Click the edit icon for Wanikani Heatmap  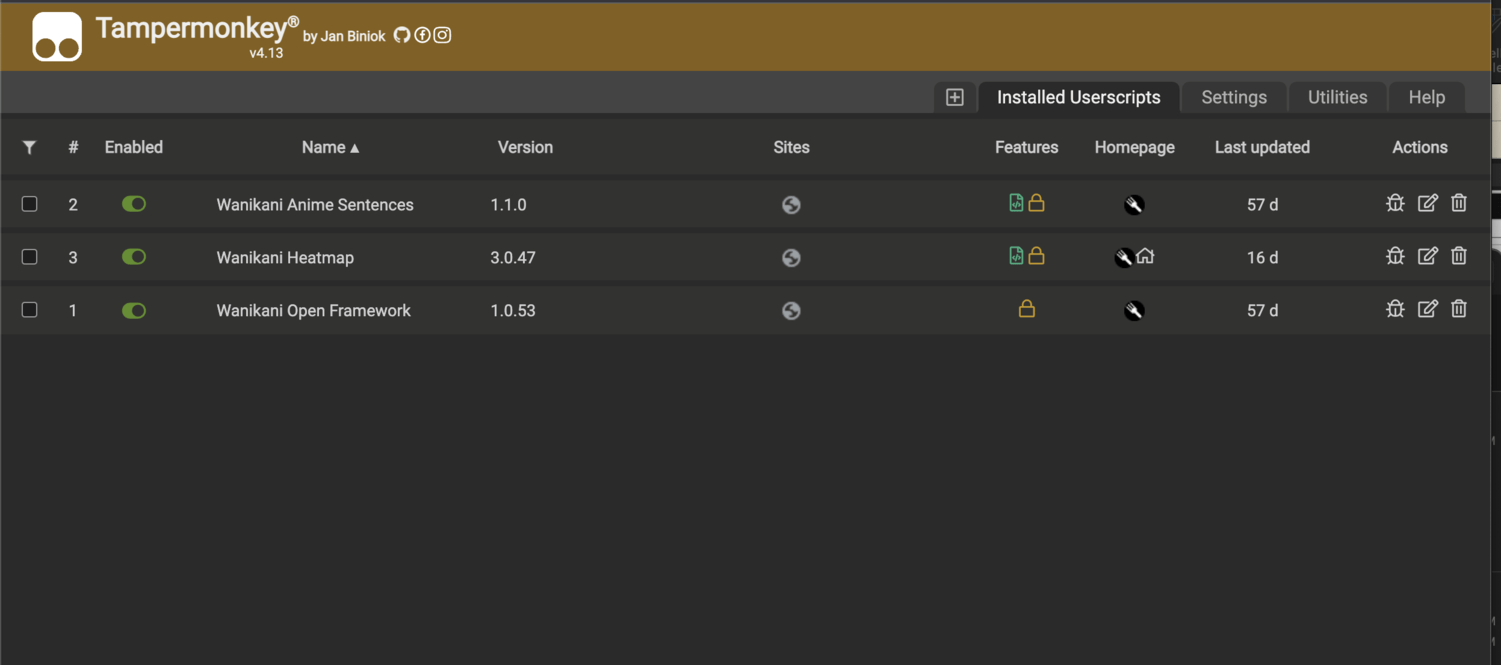click(x=1428, y=256)
